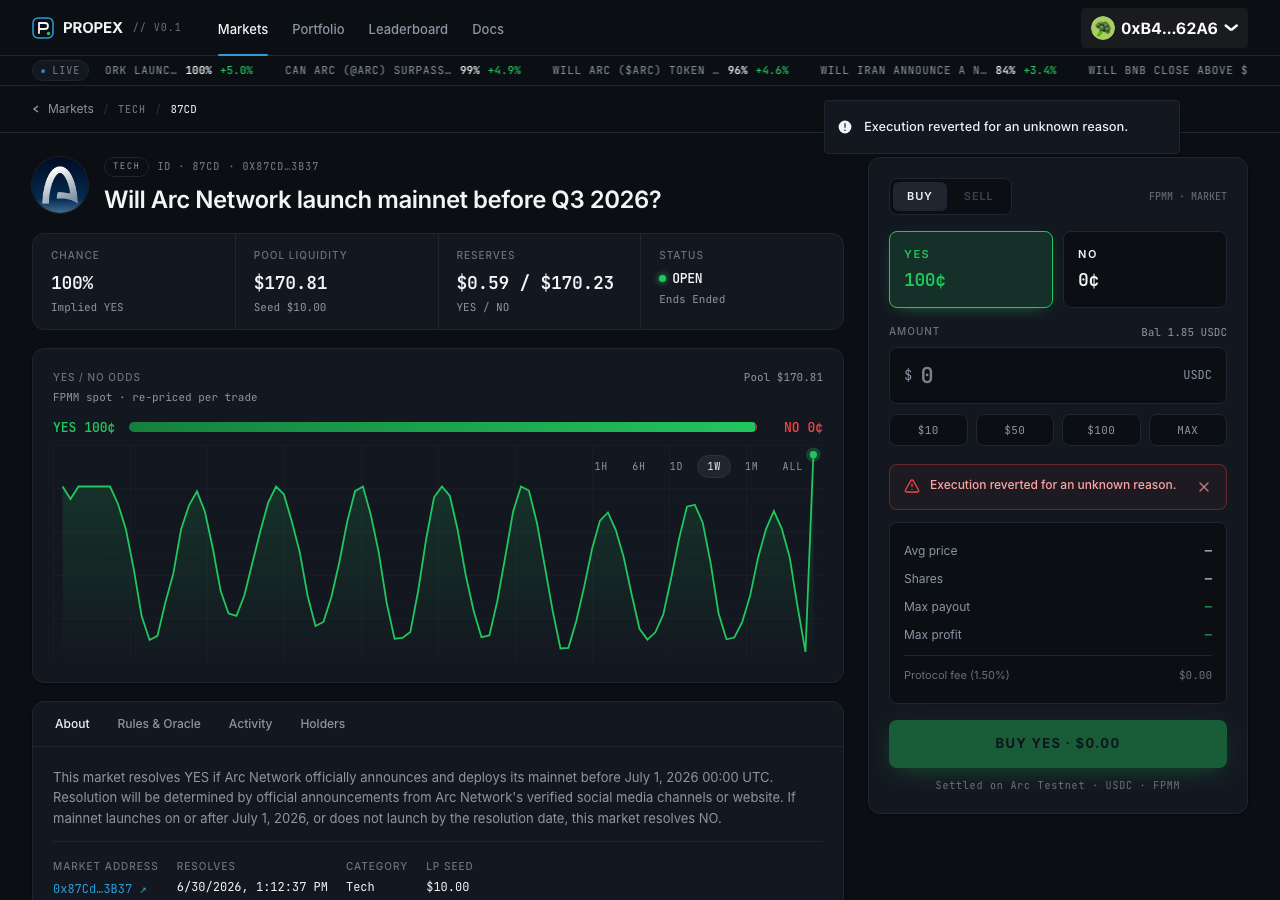1280x900 pixels.
Task: Click the Pool $170.81 chart label
Action: tap(783, 377)
